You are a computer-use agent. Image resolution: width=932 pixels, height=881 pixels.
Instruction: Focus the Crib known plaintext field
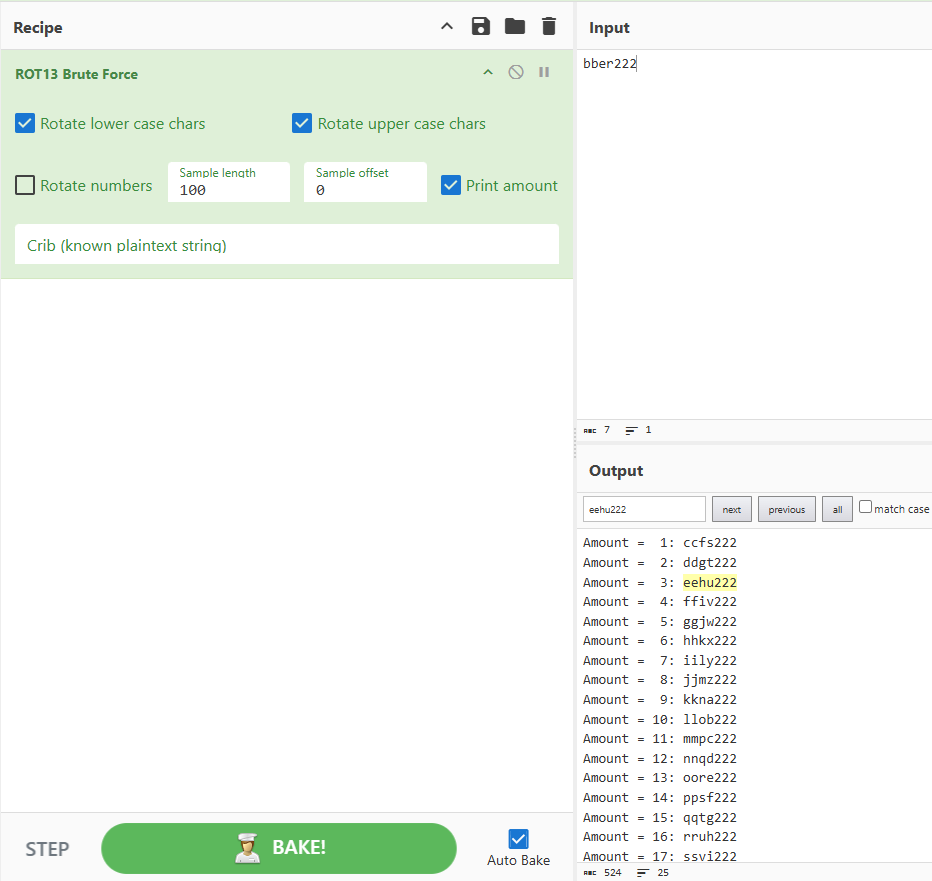point(286,244)
